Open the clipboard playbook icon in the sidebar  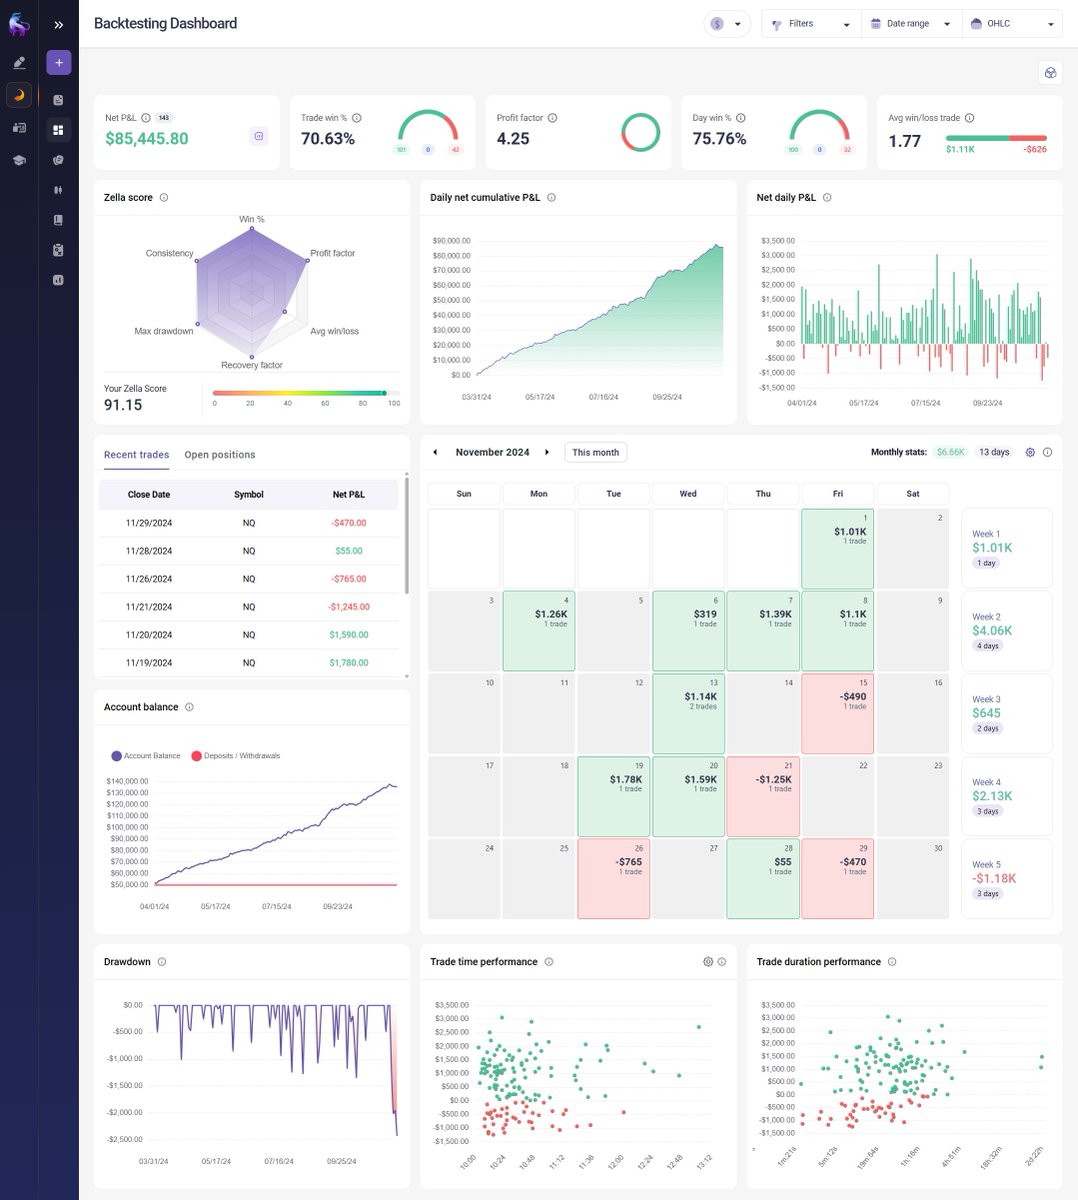(58, 250)
